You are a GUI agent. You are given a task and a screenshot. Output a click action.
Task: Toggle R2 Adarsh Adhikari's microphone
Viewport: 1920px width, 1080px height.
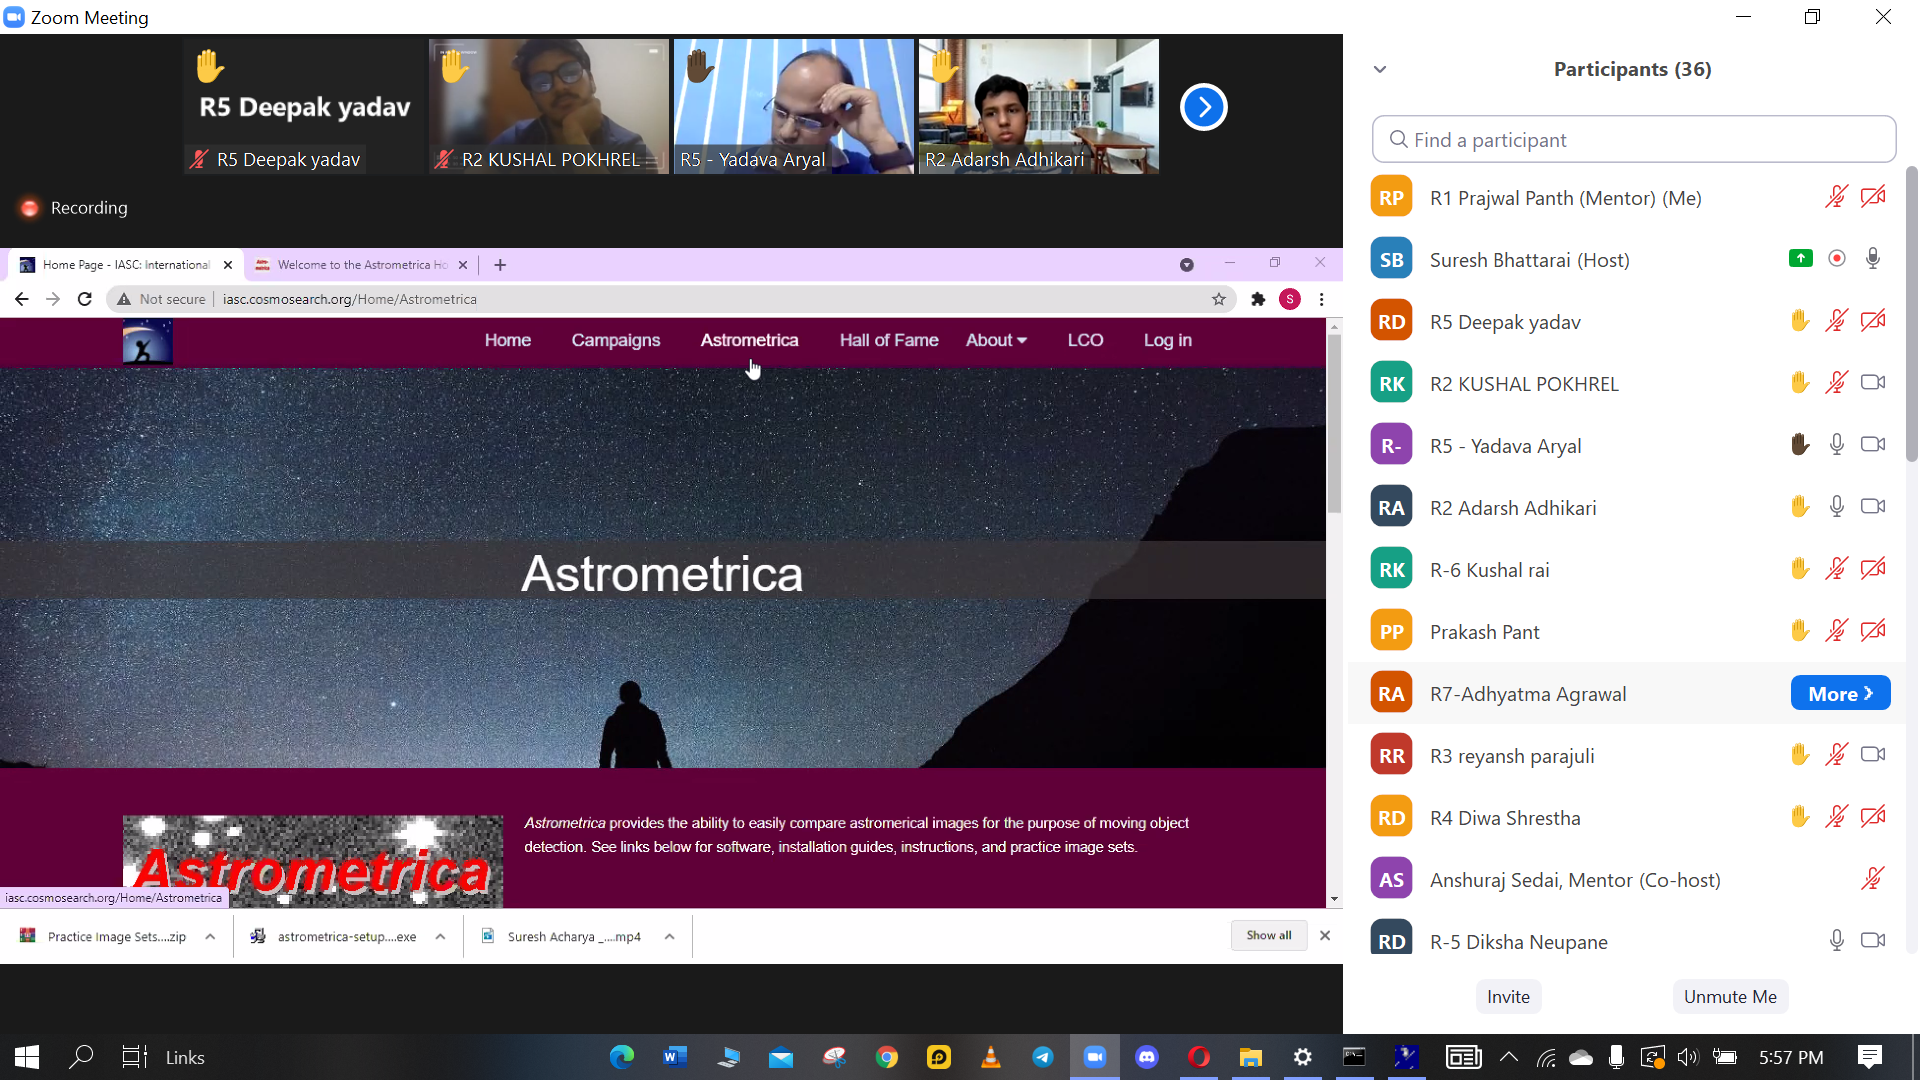pyautogui.click(x=1836, y=507)
